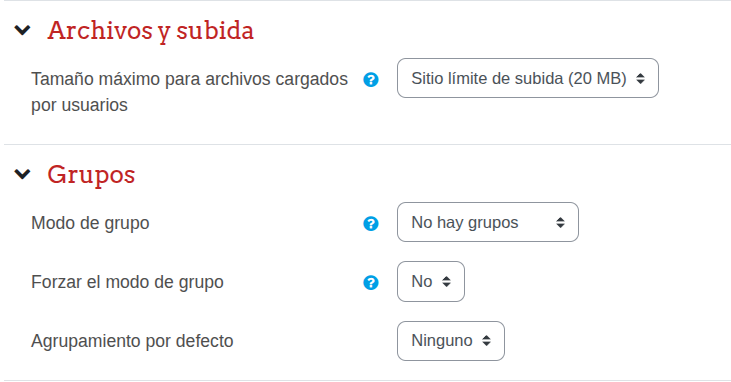Open help for Tamaño máximo para archivos
The image size is (731, 382).
pyautogui.click(x=371, y=80)
